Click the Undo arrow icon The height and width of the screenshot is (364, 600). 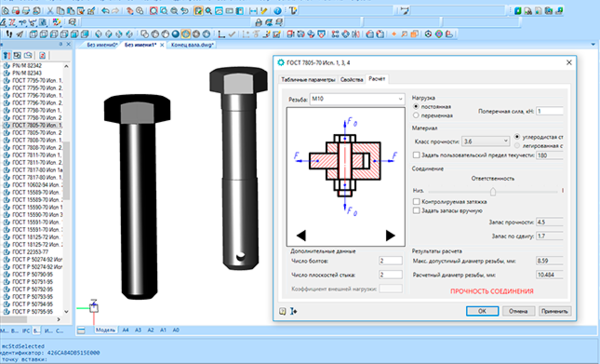click(105, 11)
